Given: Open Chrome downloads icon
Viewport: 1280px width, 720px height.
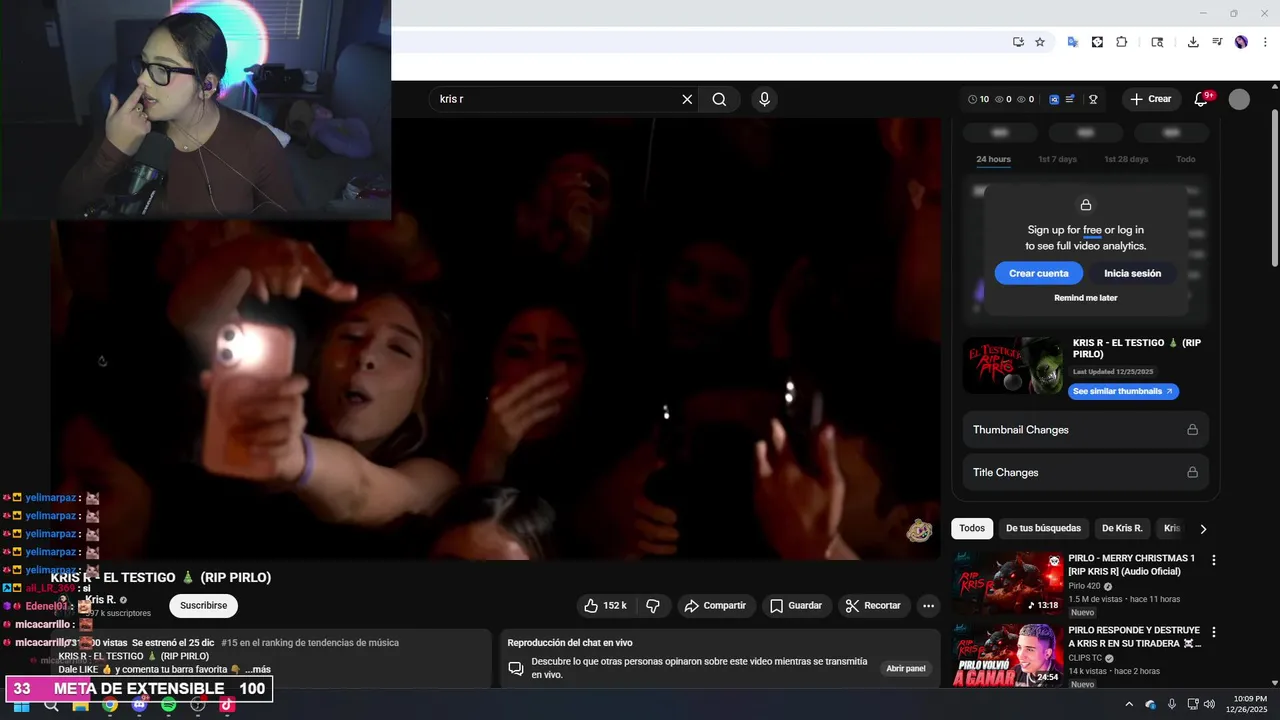Looking at the screenshot, I should [1193, 42].
